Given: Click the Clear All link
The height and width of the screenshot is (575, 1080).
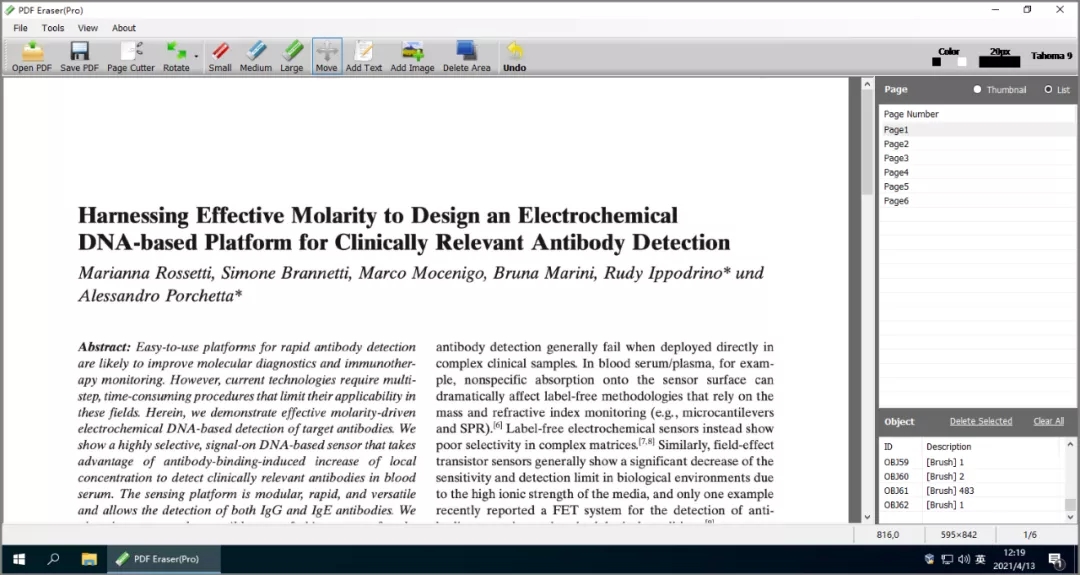Looking at the screenshot, I should (1048, 421).
